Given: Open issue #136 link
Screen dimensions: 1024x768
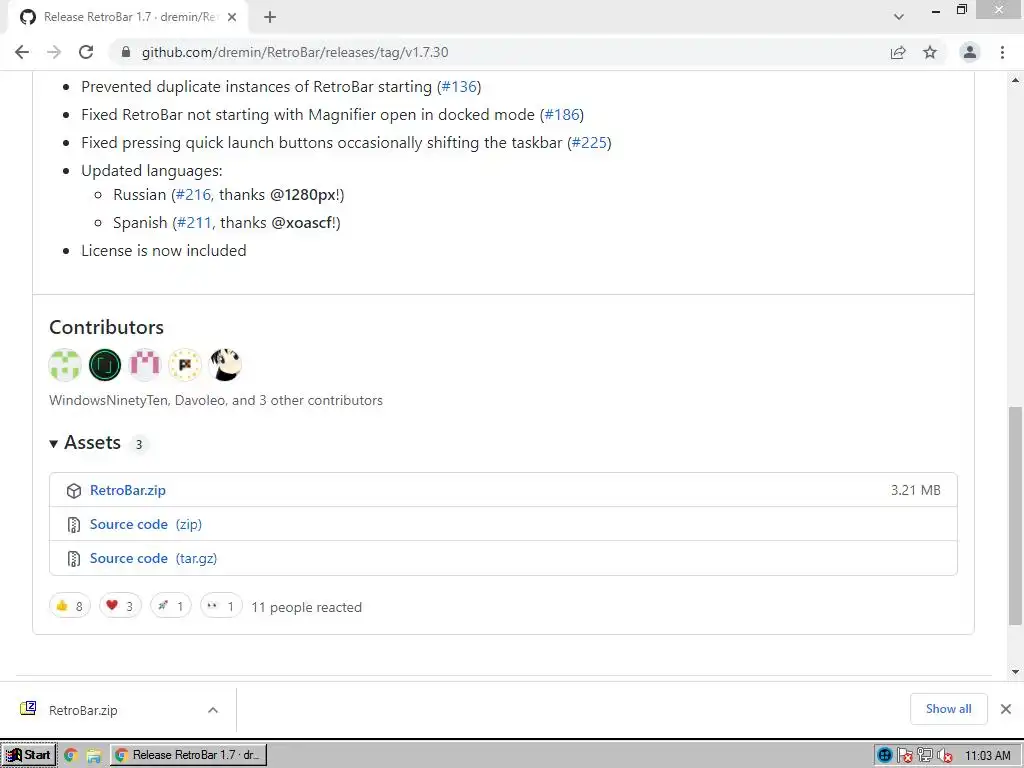Looking at the screenshot, I should (x=459, y=87).
